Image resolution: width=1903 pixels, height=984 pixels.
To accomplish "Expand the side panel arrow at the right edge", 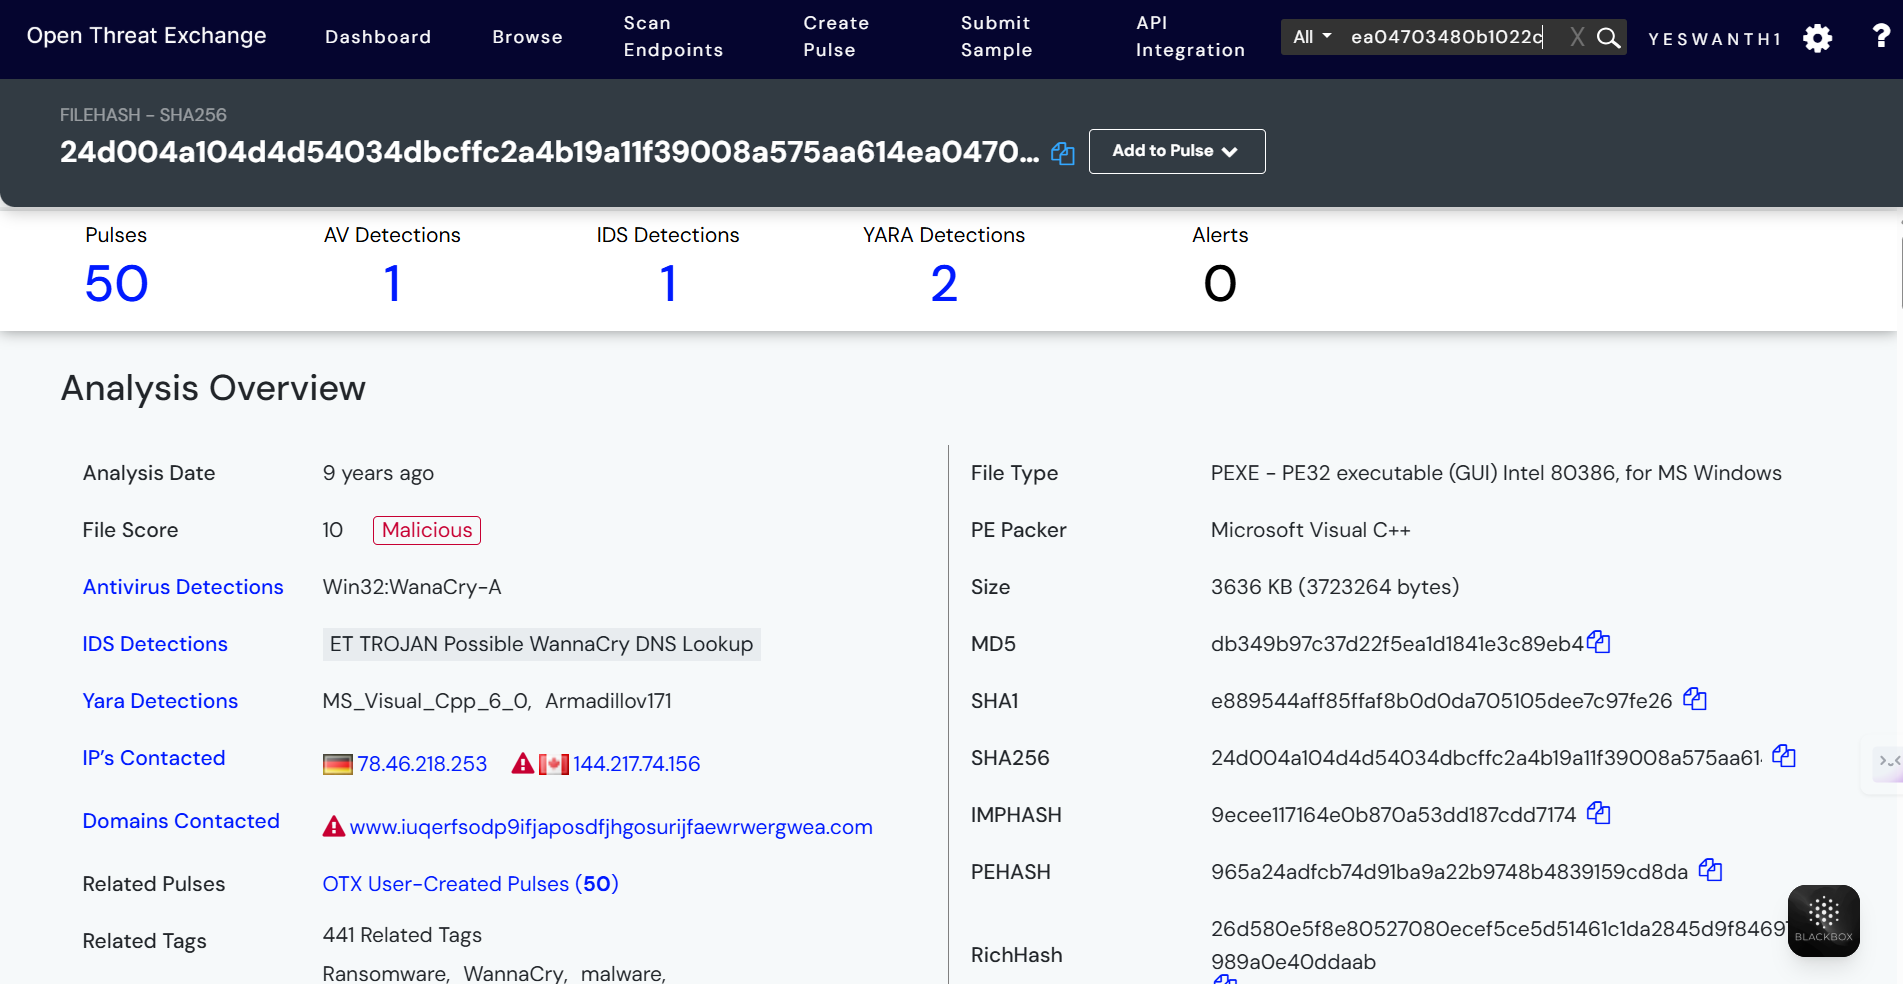I will pyautogui.click(x=1888, y=762).
